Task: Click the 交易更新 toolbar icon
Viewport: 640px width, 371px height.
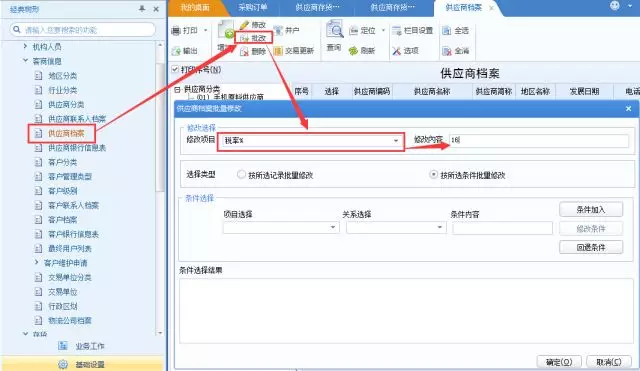Action: point(278,51)
